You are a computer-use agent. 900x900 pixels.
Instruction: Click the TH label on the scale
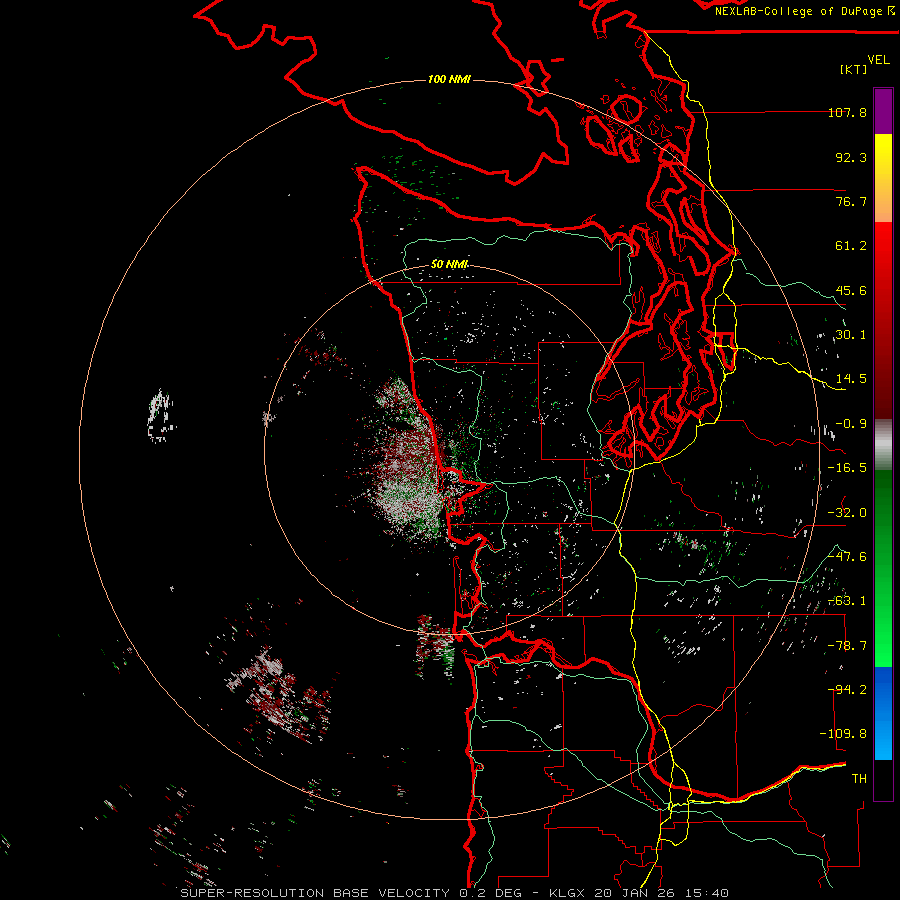click(859, 779)
